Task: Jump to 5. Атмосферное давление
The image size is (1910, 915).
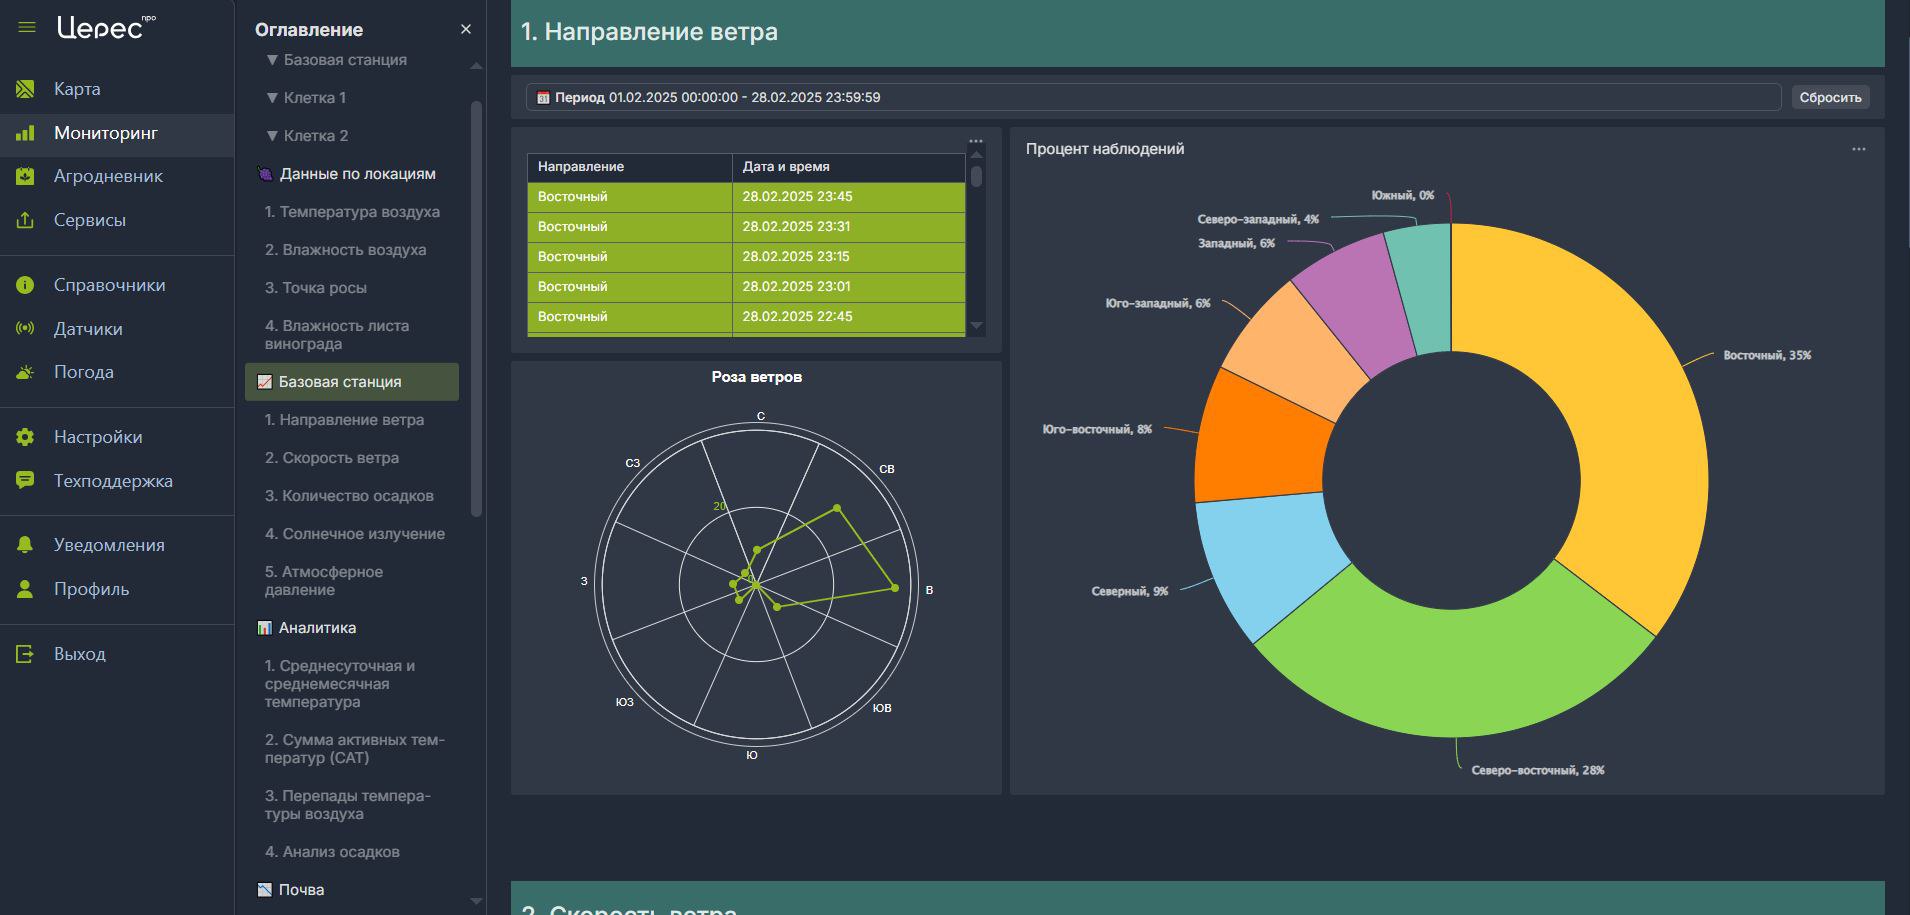Action: 323,581
